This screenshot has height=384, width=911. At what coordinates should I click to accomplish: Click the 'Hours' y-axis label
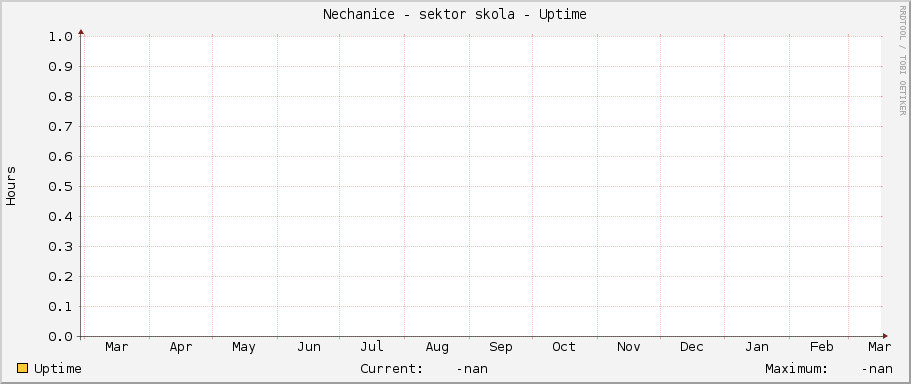11,186
